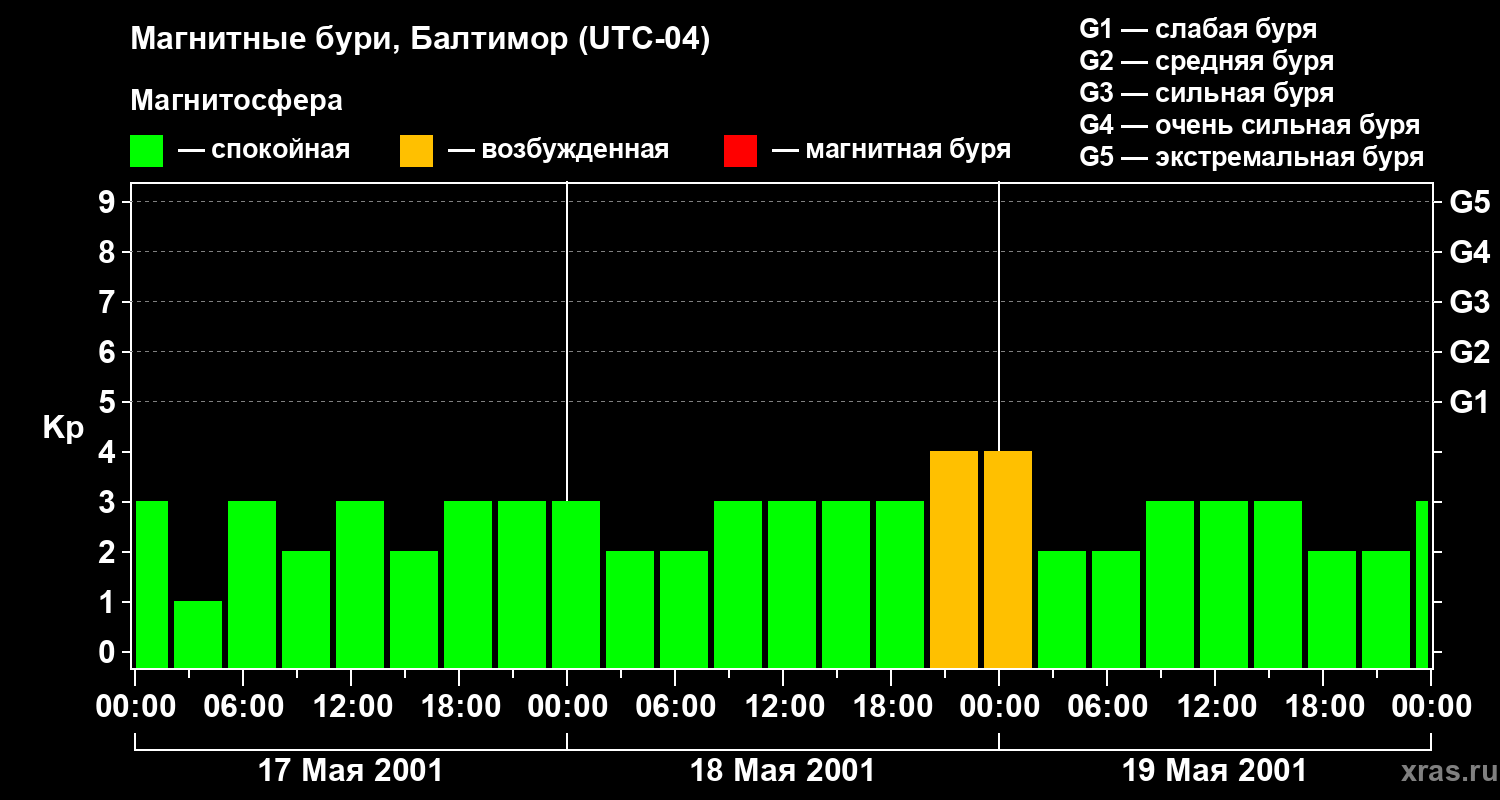Click the 12:00 time label under 18 May

(x=782, y=707)
